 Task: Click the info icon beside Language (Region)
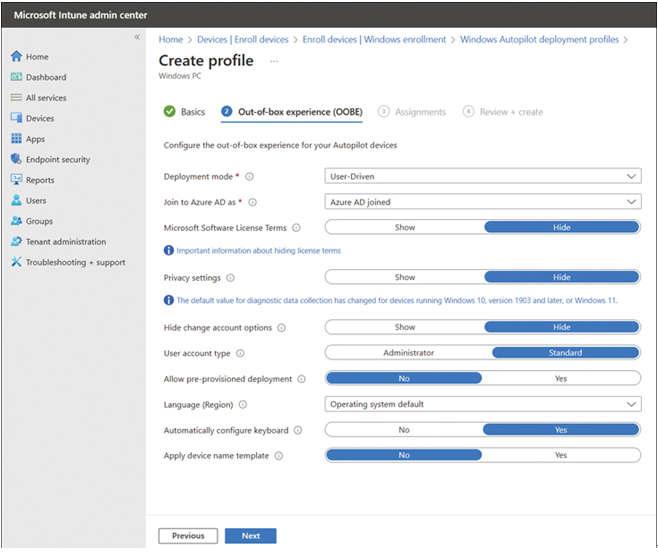point(243,405)
